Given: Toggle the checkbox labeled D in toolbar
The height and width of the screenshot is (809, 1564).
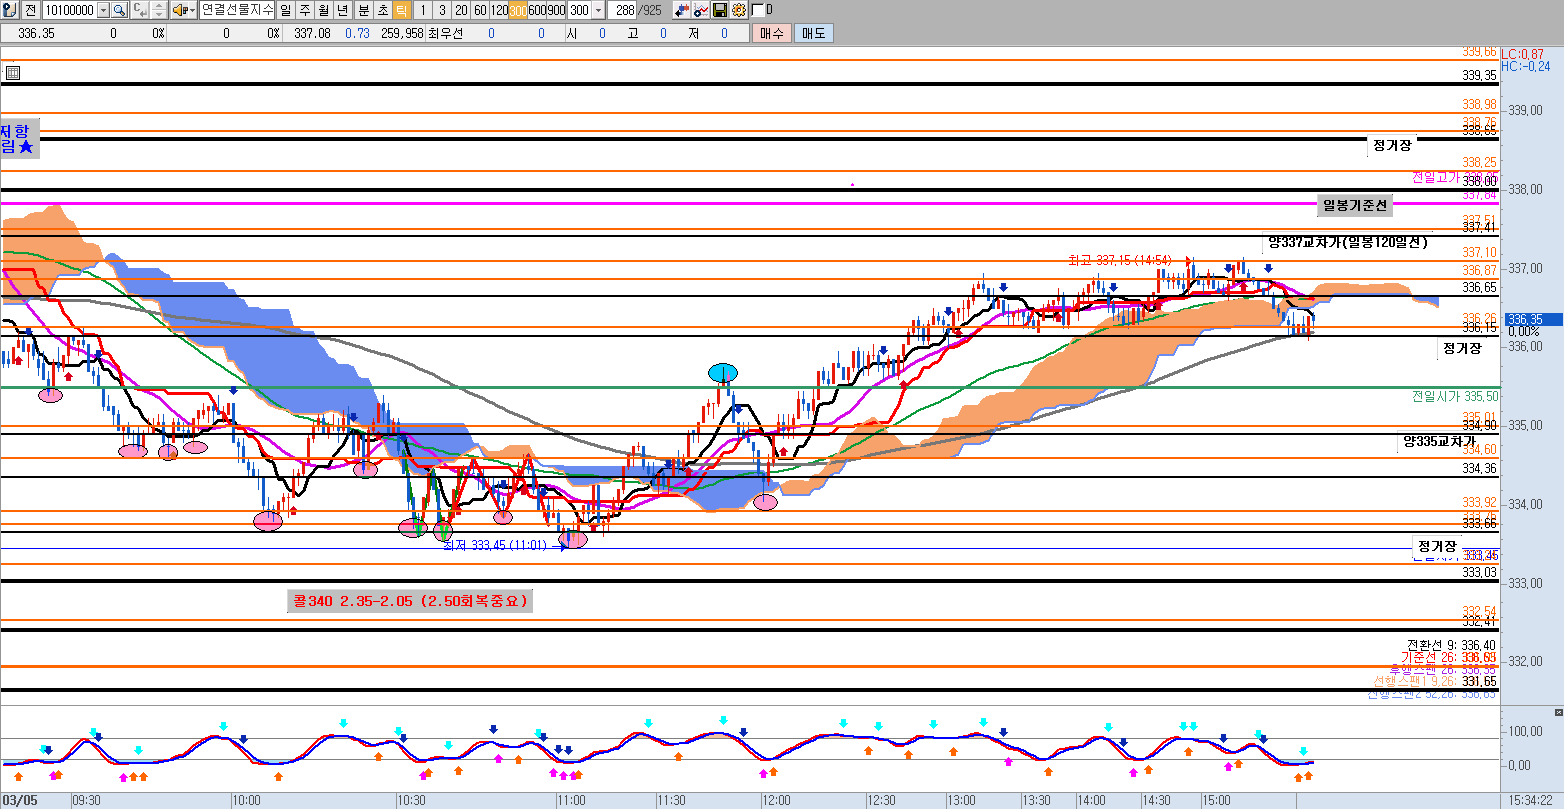Looking at the screenshot, I should click(x=758, y=10).
